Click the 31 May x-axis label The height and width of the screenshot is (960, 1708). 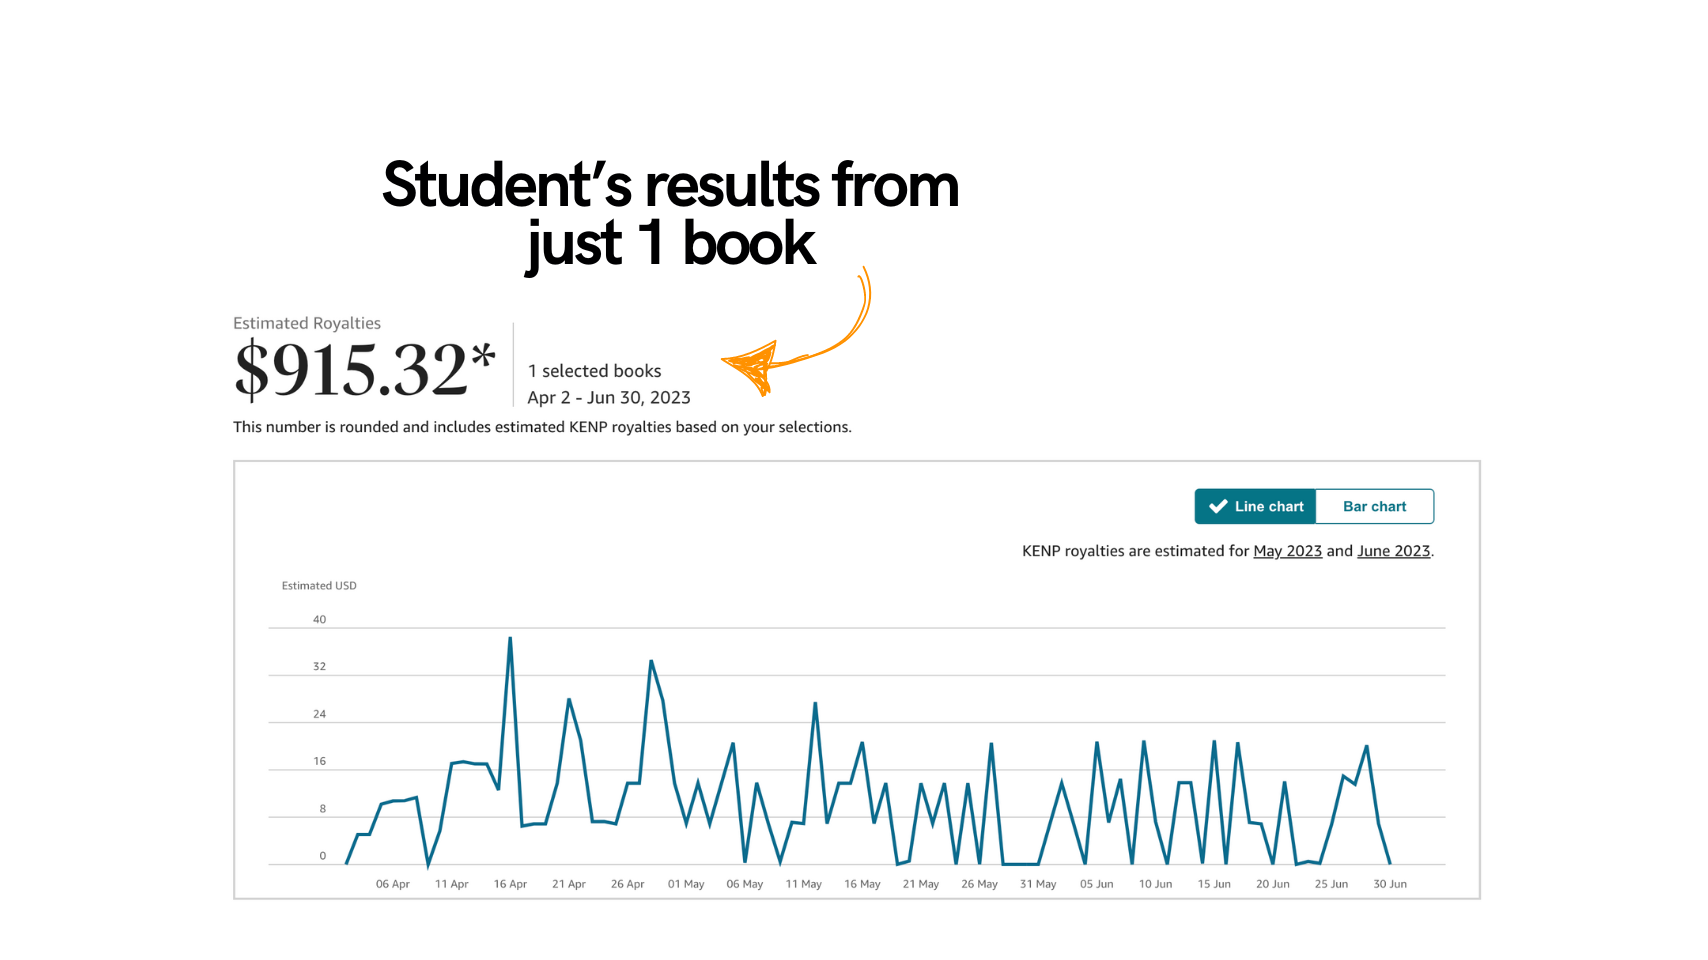1038,884
